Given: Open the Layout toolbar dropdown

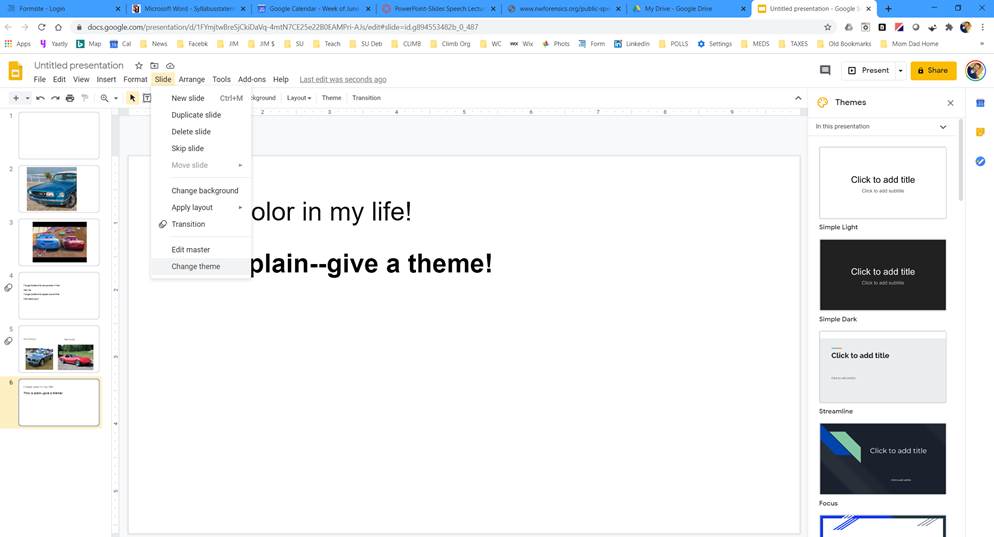Looking at the screenshot, I should click(x=298, y=98).
